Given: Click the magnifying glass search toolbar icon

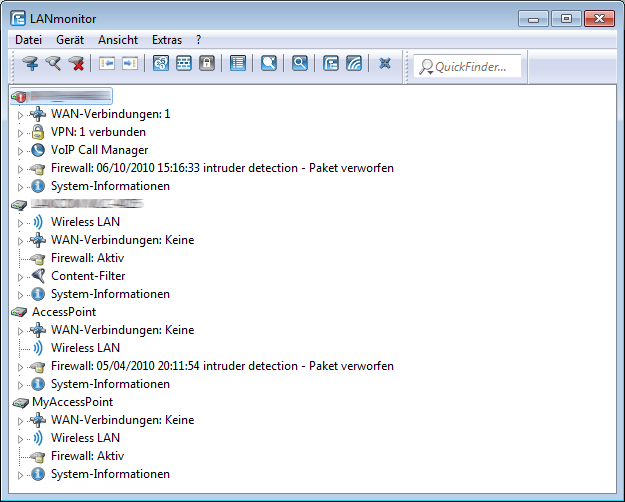Looking at the screenshot, I should point(299,64).
